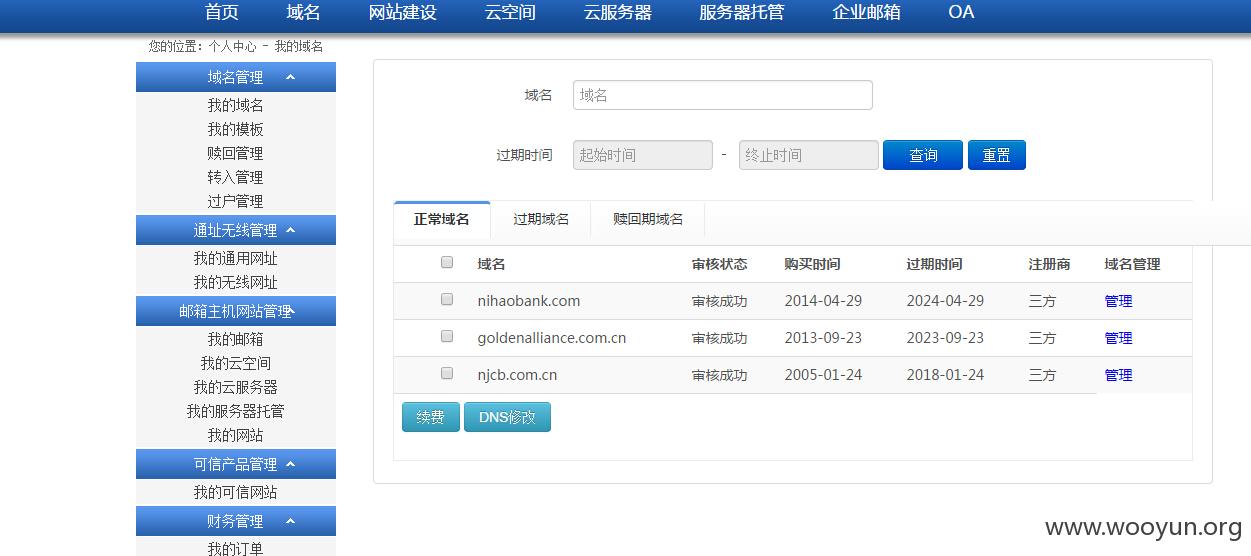
Task: Click 管理 for nihaobank.com
Action: [x=1118, y=301]
